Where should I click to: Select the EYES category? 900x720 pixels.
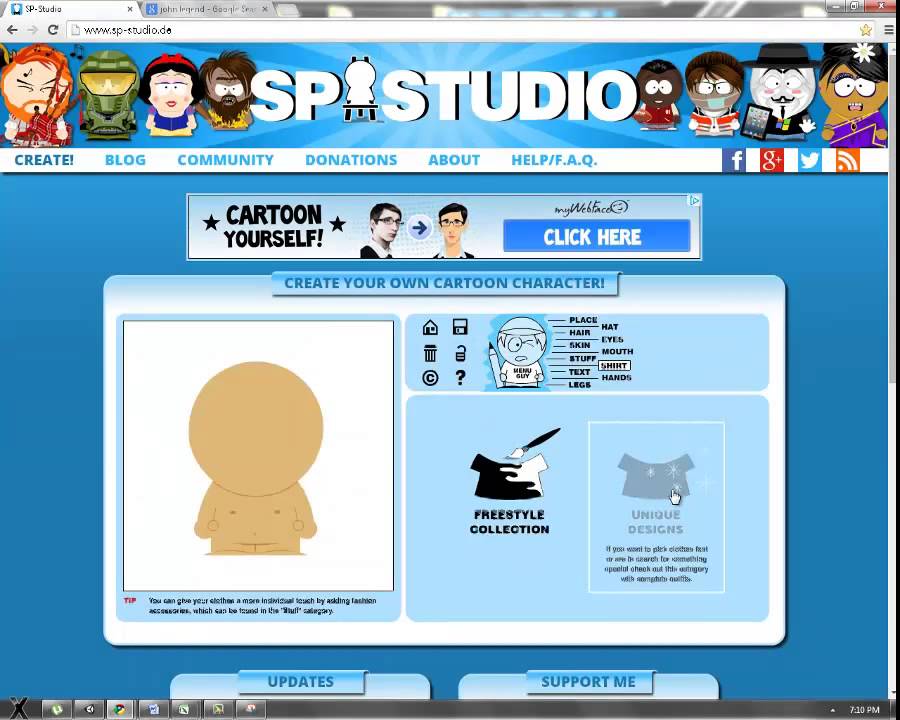[612, 339]
